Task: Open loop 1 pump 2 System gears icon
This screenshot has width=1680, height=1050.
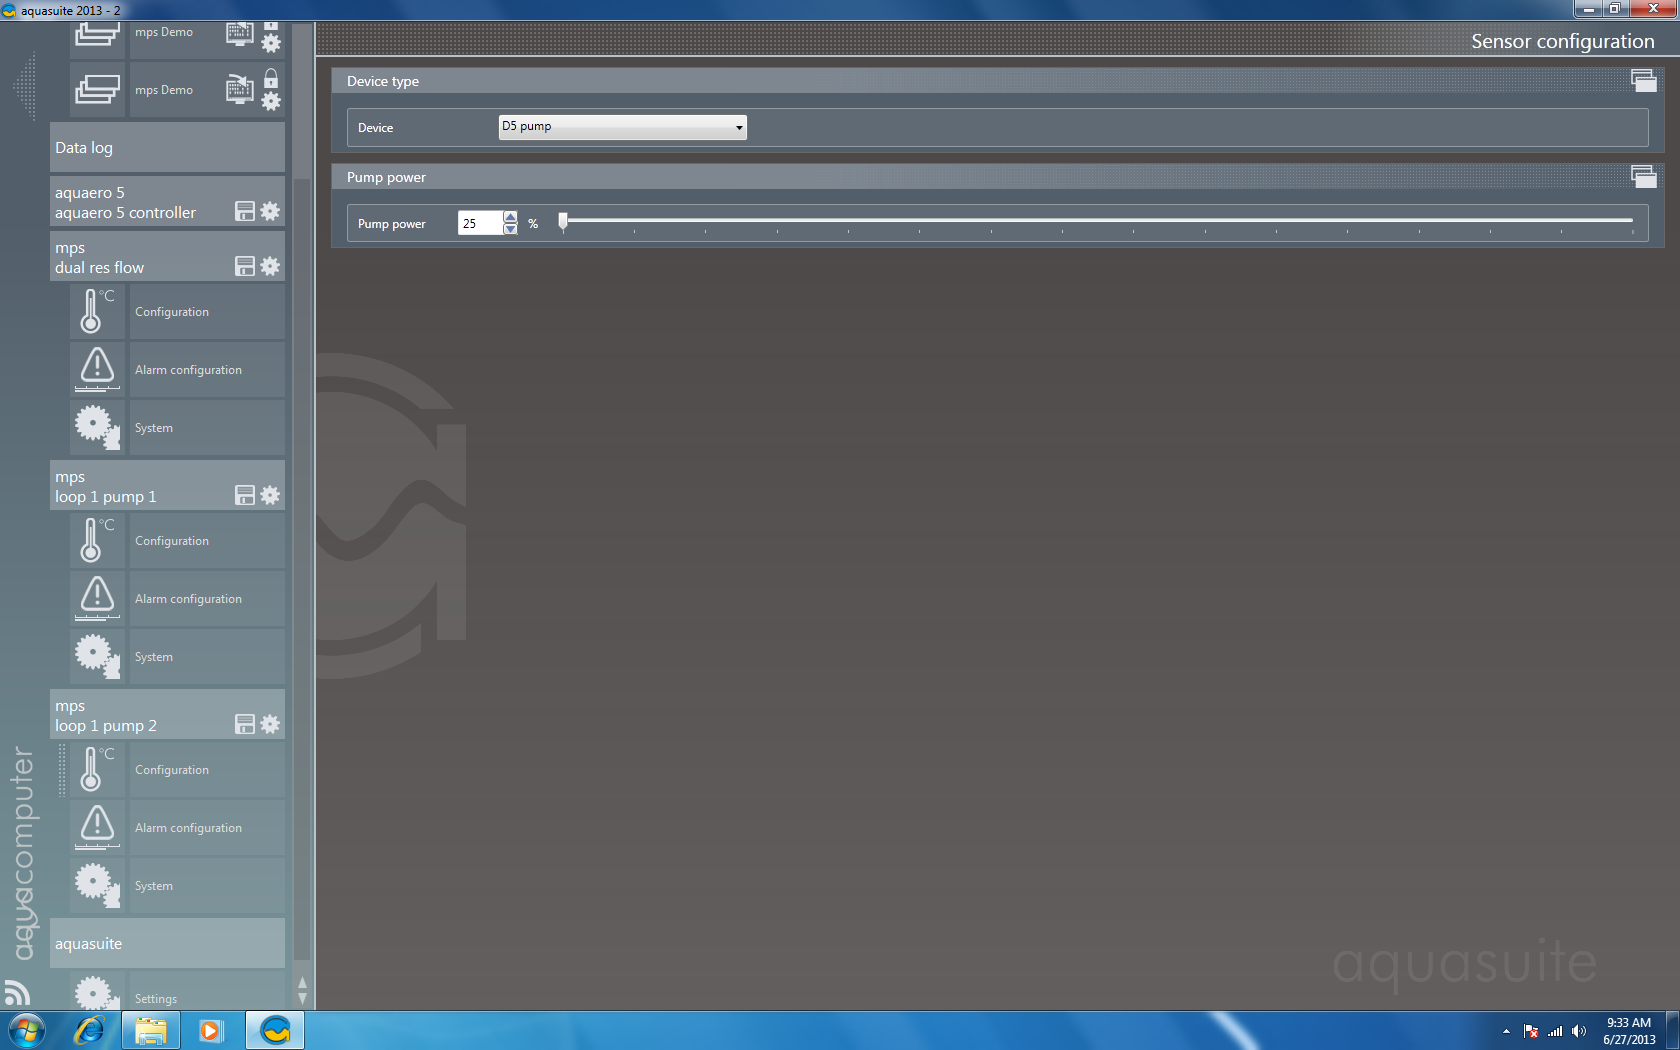Action: 97,885
